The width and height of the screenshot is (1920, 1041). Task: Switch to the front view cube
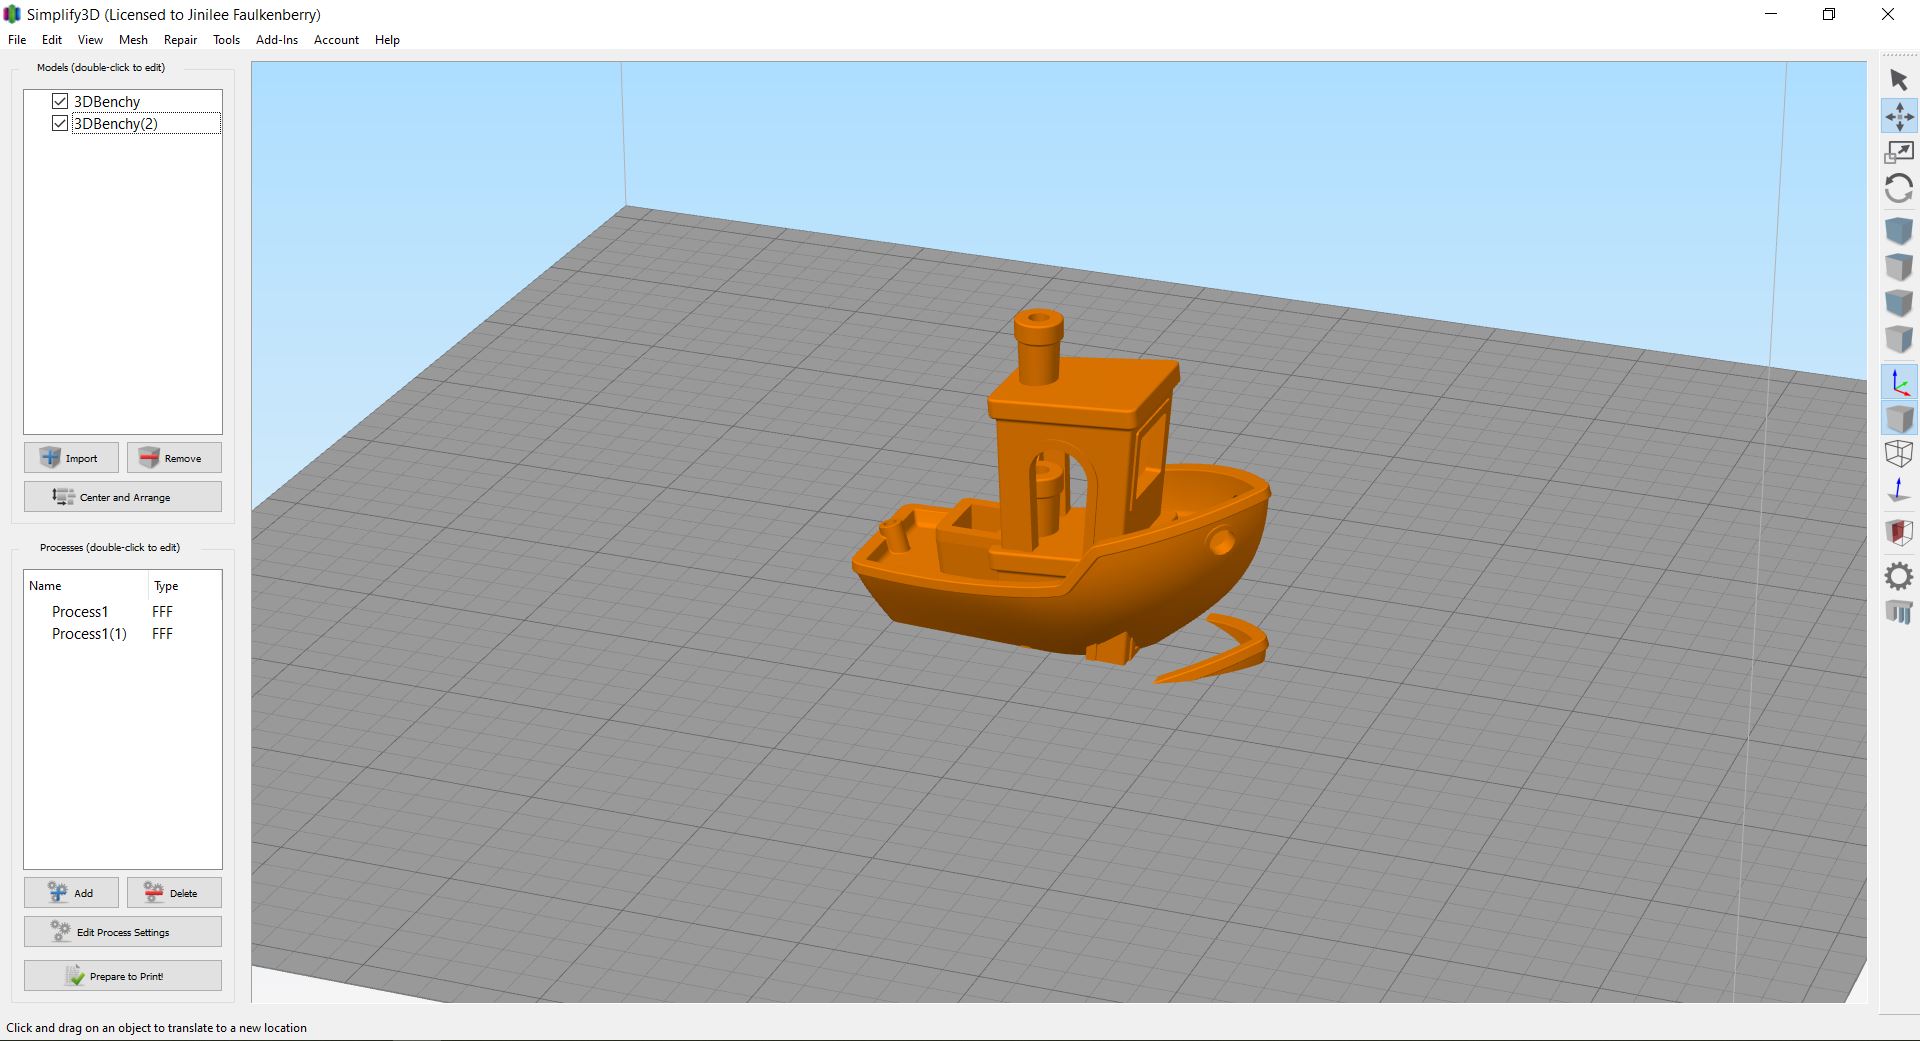tap(1898, 303)
